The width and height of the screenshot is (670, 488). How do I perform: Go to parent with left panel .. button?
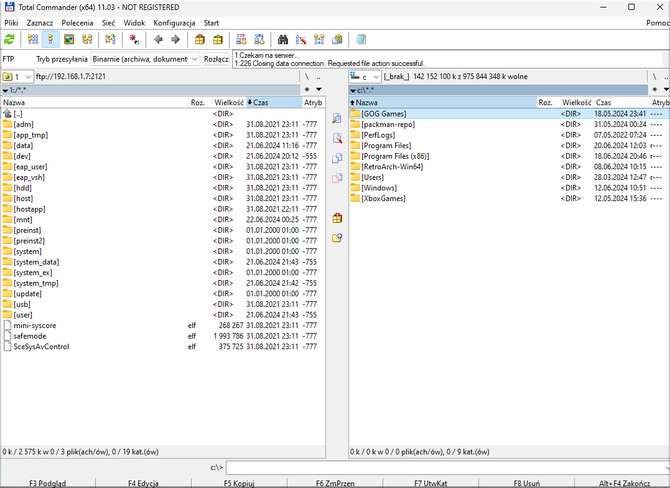click(x=319, y=76)
